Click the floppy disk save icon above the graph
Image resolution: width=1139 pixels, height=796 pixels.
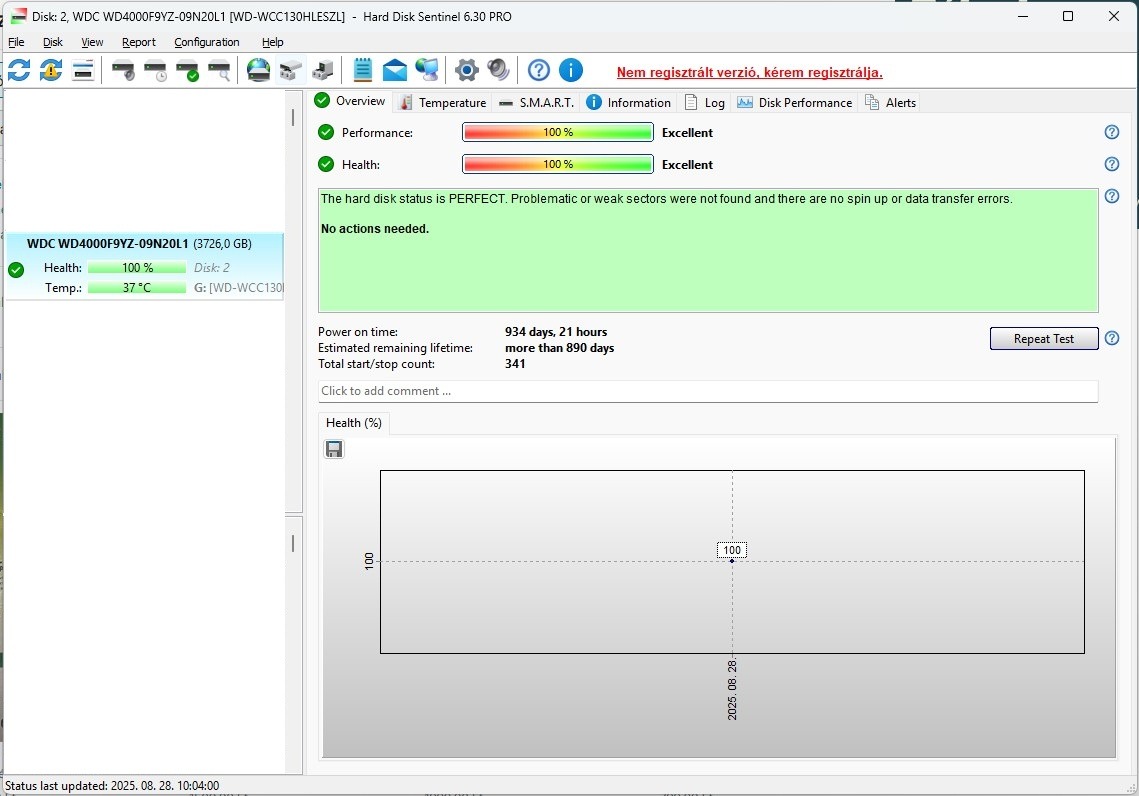pos(334,450)
